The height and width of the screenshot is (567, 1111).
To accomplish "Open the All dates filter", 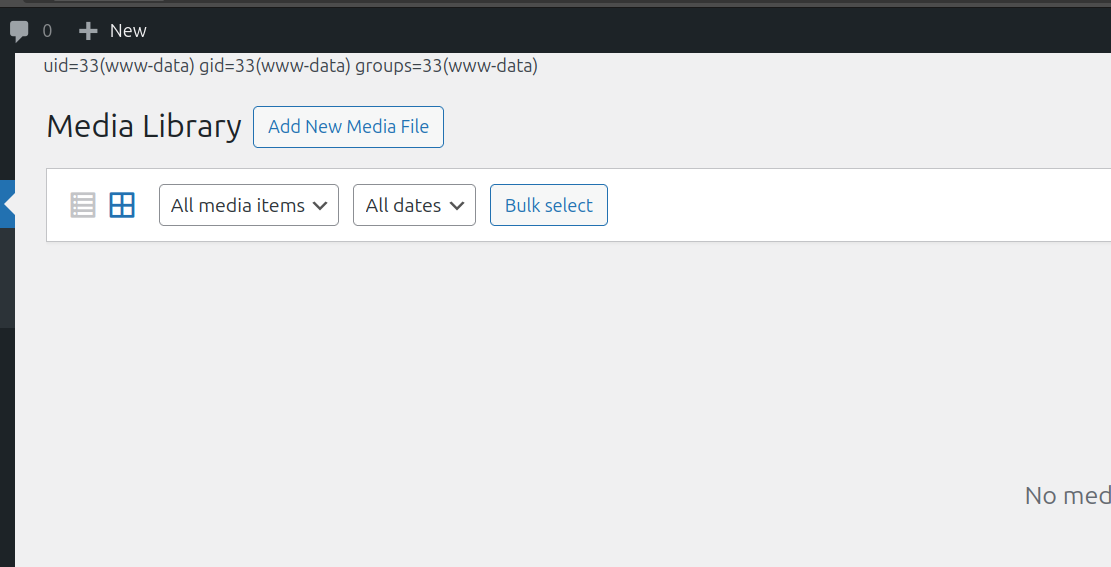I will pos(414,206).
